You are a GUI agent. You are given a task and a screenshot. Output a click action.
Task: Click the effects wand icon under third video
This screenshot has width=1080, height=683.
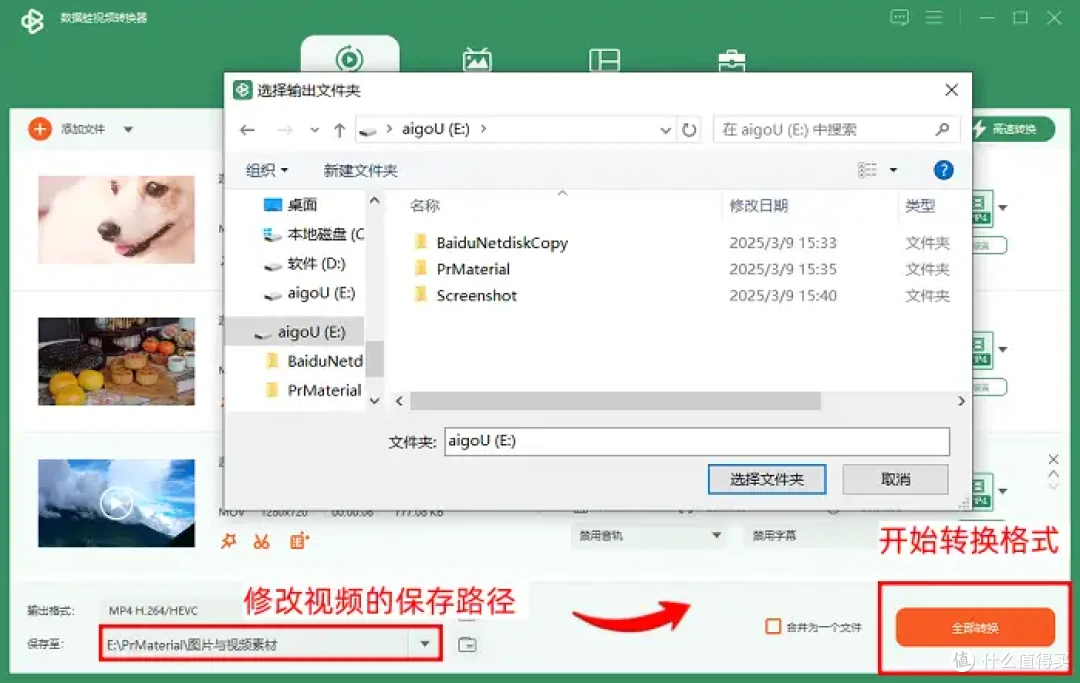coord(229,541)
